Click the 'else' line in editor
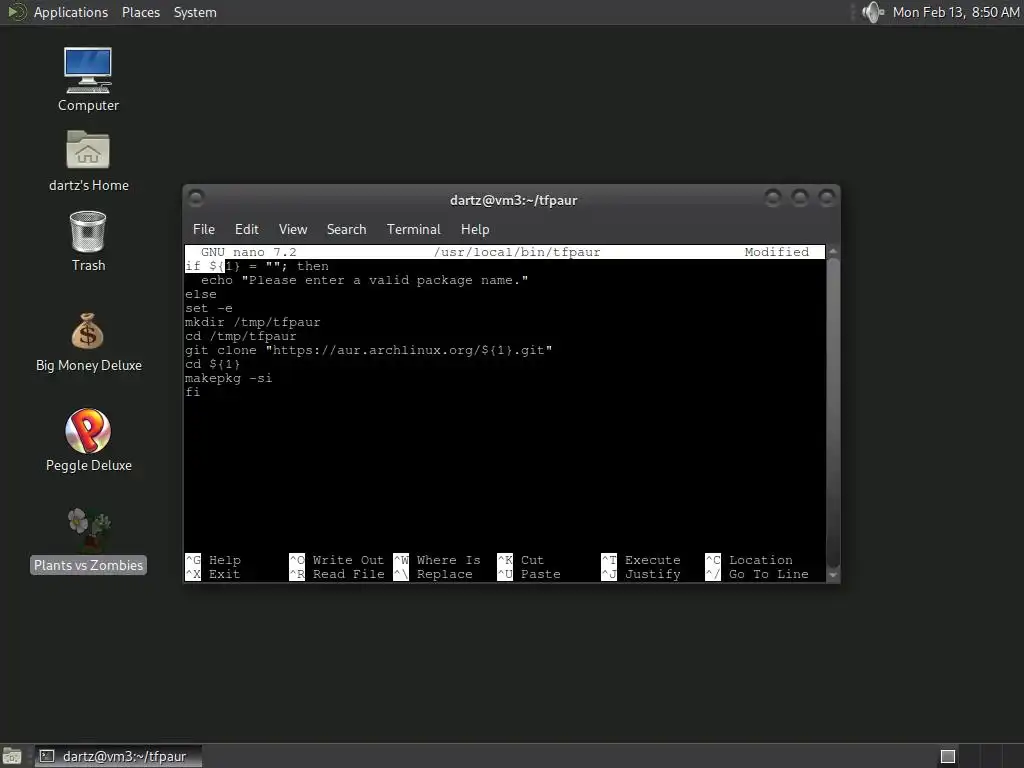 [x=200, y=294]
